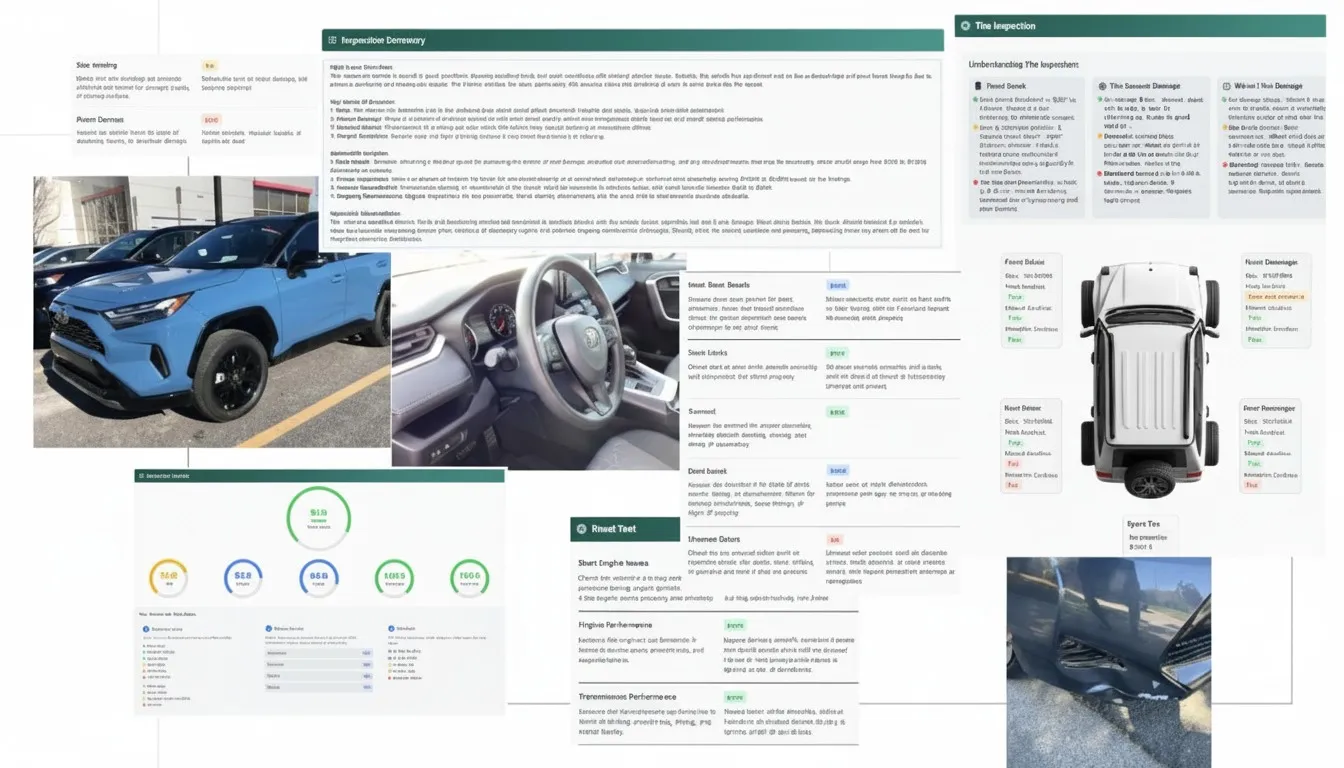Select the Road Test section icon
Viewport: 1344px width, 768px height.
click(x=583, y=529)
